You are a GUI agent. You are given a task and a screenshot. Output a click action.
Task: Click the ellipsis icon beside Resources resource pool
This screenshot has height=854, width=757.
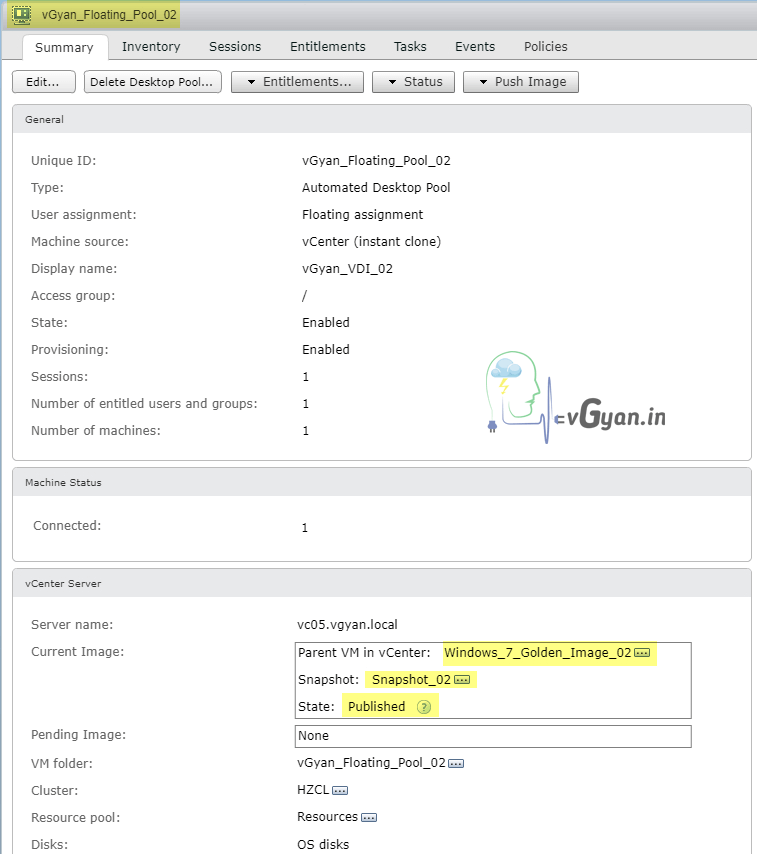click(369, 817)
